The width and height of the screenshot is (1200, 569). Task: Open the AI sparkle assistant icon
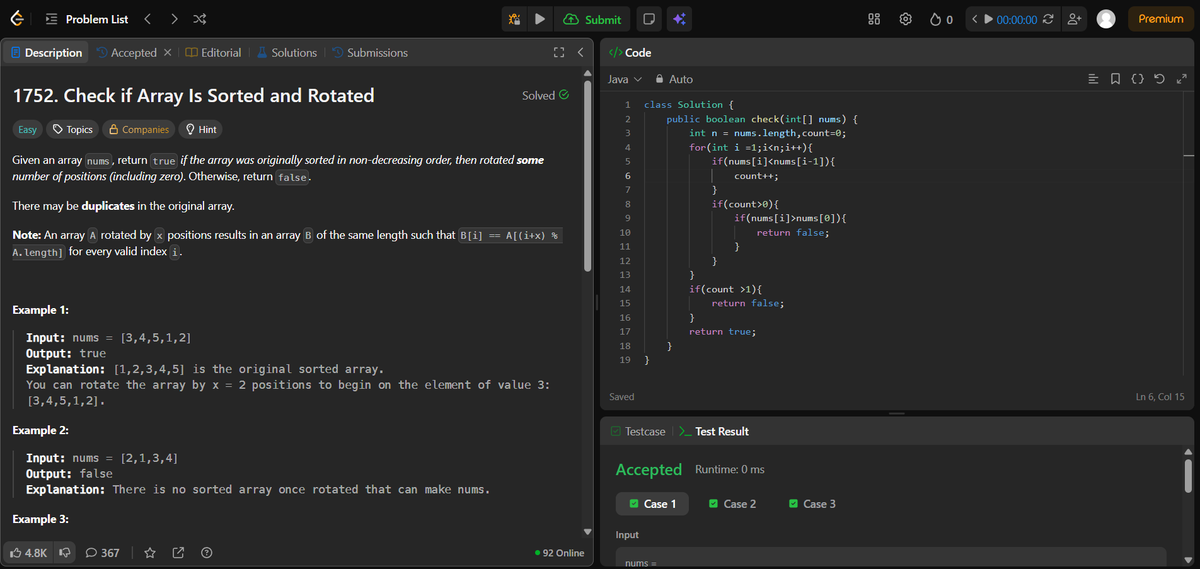tap(678, 19)
